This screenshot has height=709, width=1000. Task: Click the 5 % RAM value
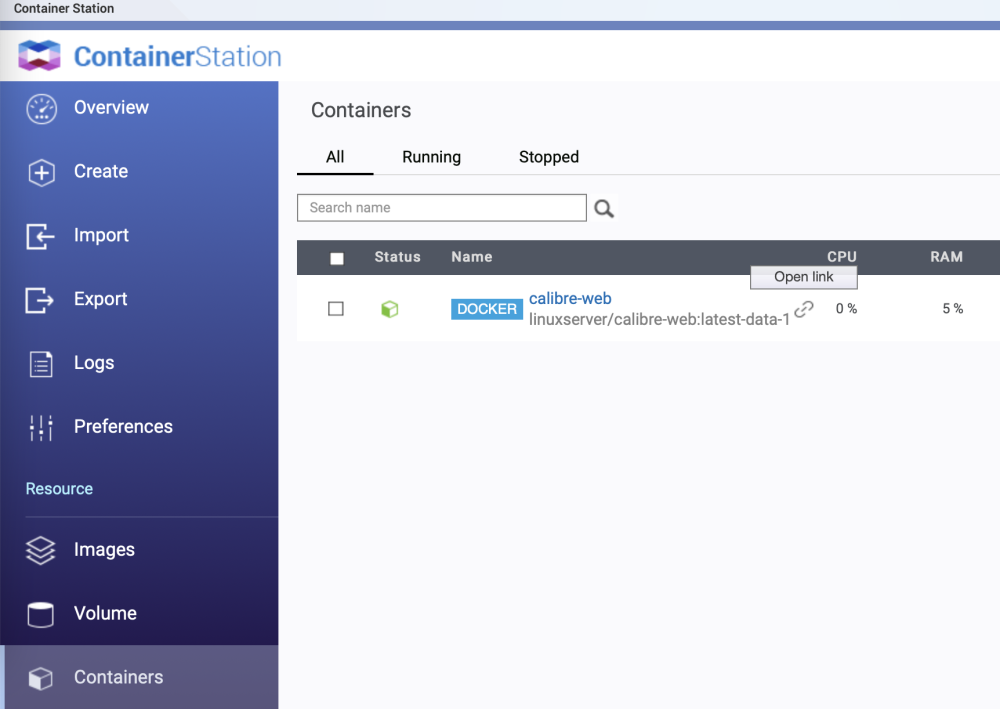(953, 309)
